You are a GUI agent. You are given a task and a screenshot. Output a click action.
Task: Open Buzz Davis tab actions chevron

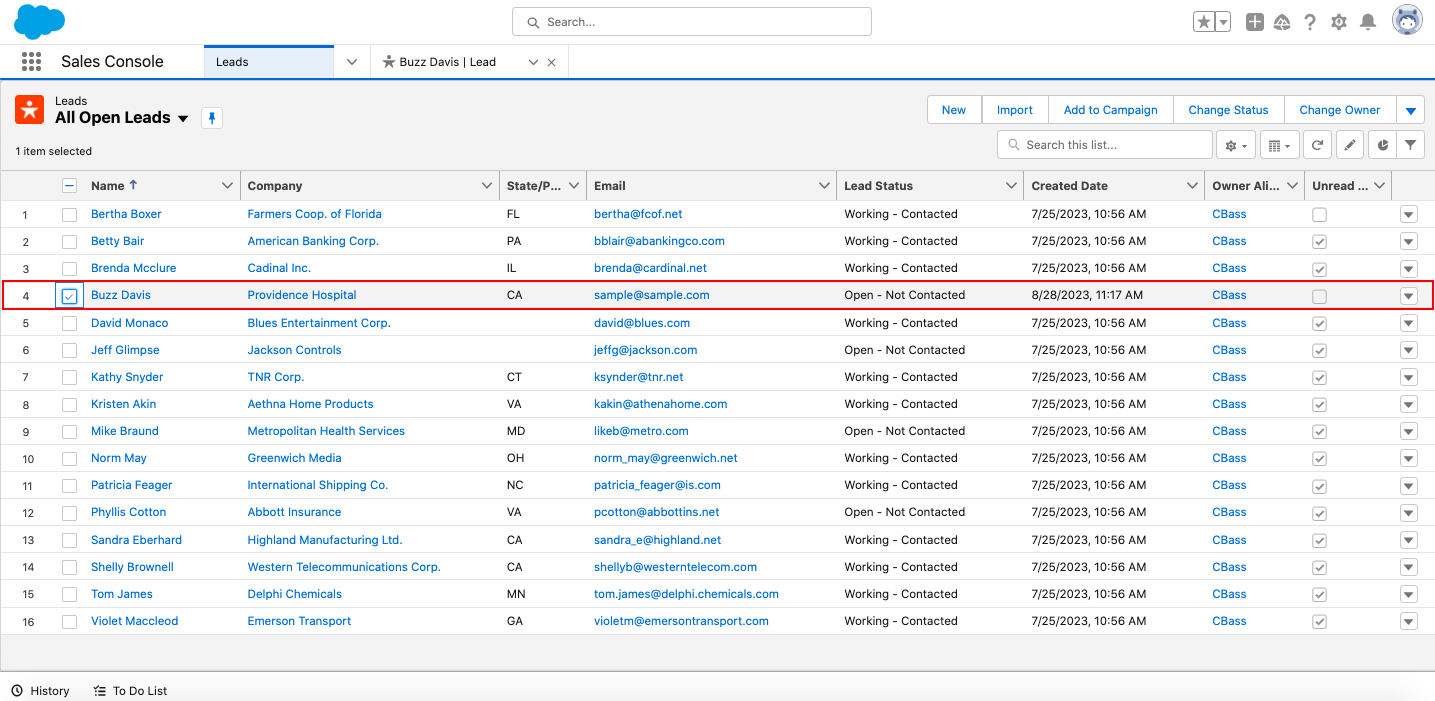pos(533,62)
